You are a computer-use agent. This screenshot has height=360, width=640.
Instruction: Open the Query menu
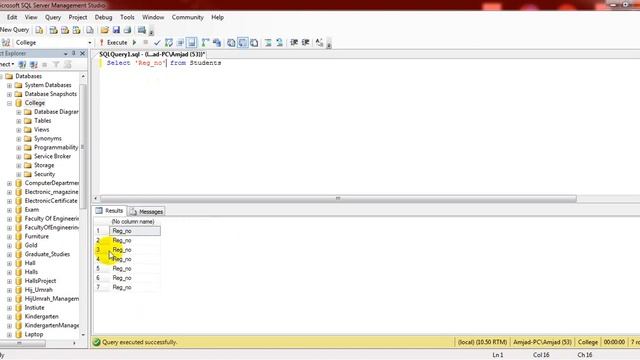[53, 17]
